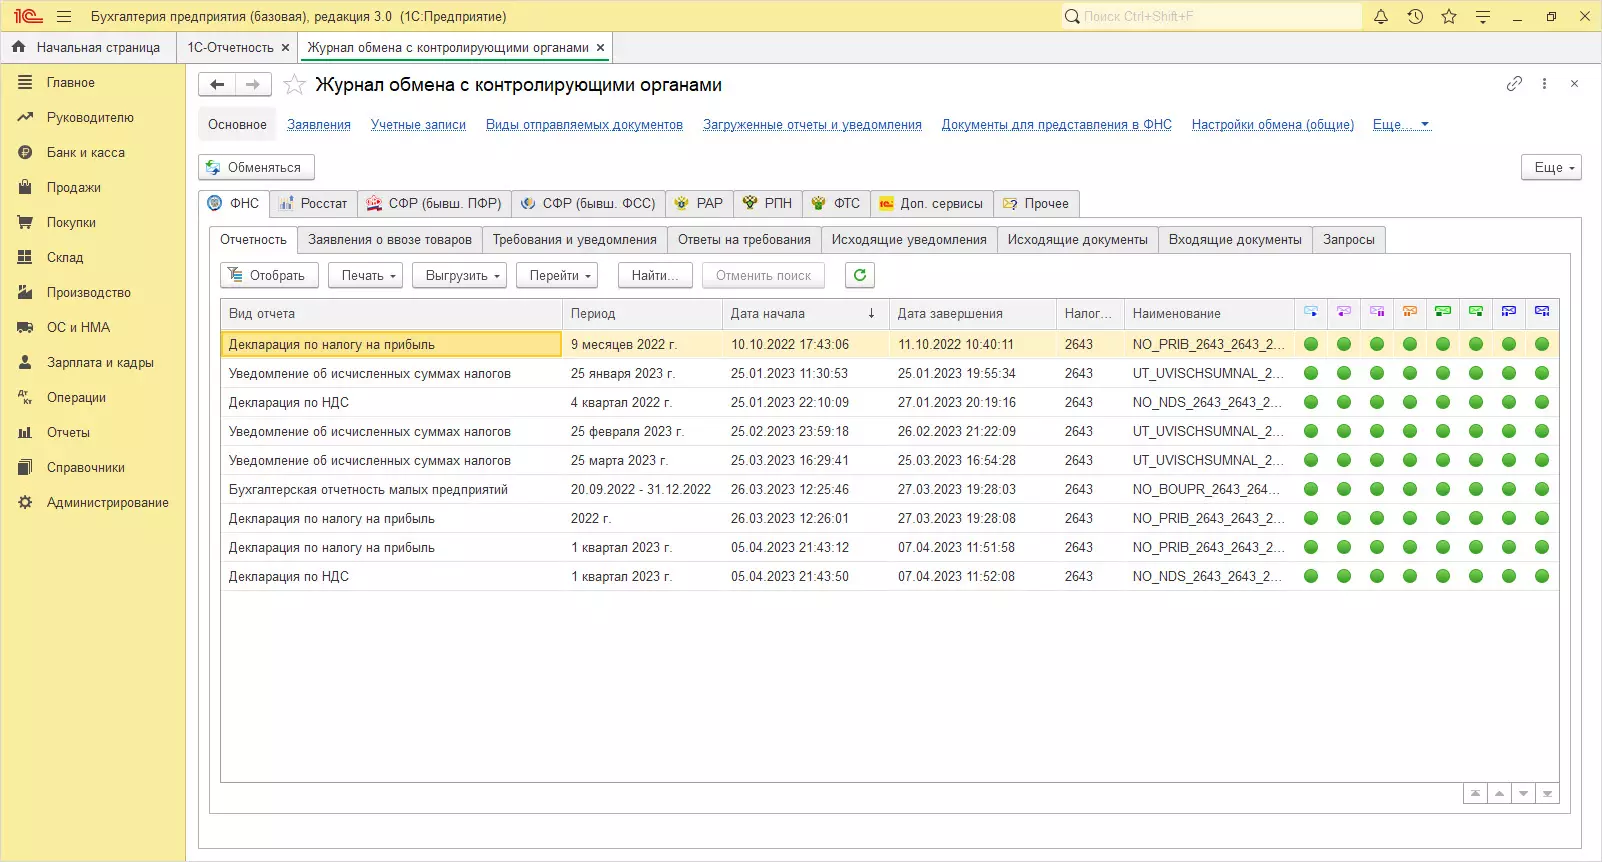Switch to the Росстат tab

coord(313,204)
